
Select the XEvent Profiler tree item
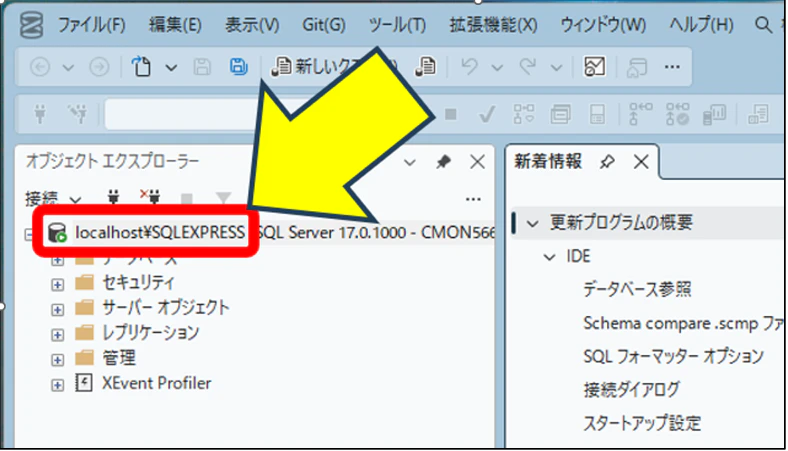click(156, 383)
